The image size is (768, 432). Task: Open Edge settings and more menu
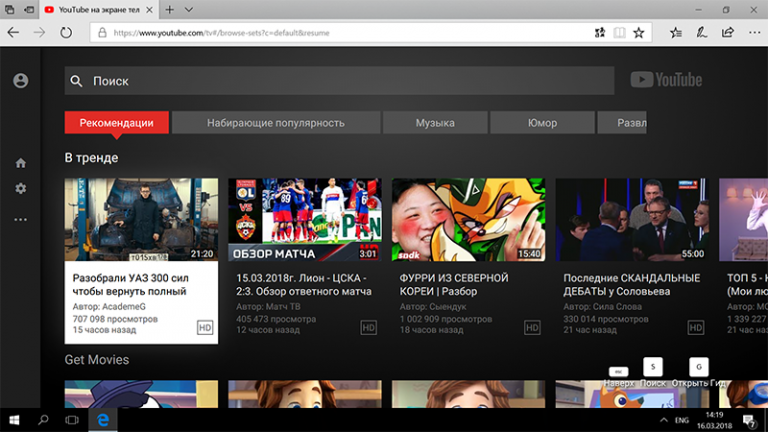pyautogui.click(x=753, y=32)
